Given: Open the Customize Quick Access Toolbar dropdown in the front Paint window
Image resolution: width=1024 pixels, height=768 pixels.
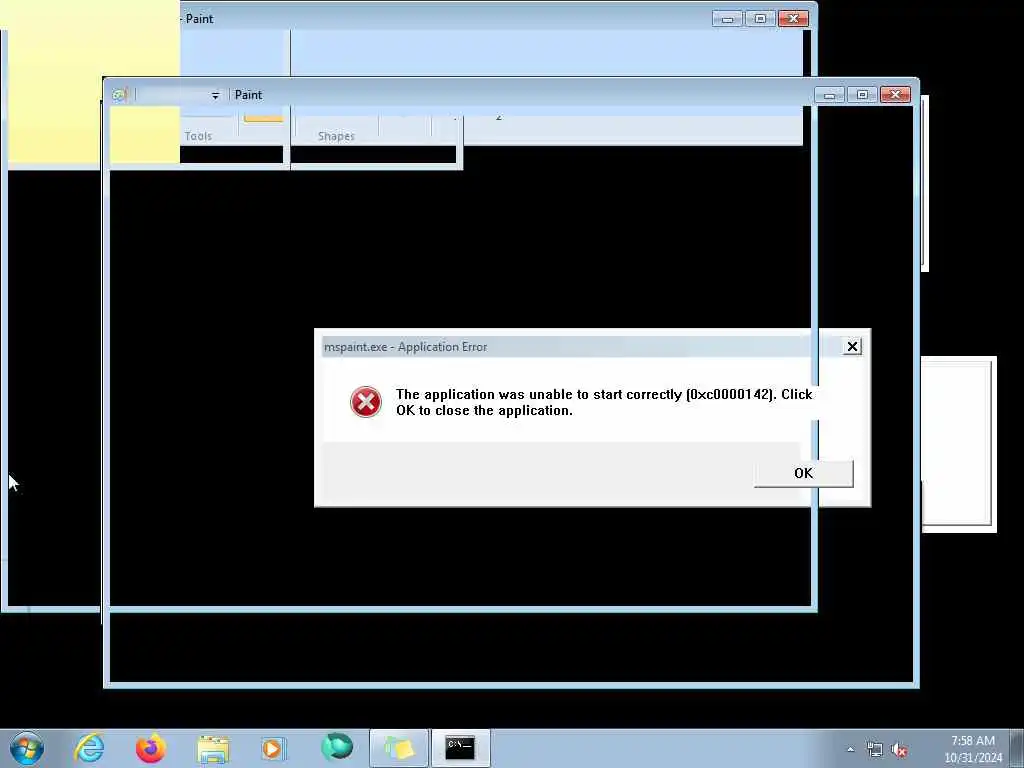Looking at the screenshot, I should tap(215, 95).
